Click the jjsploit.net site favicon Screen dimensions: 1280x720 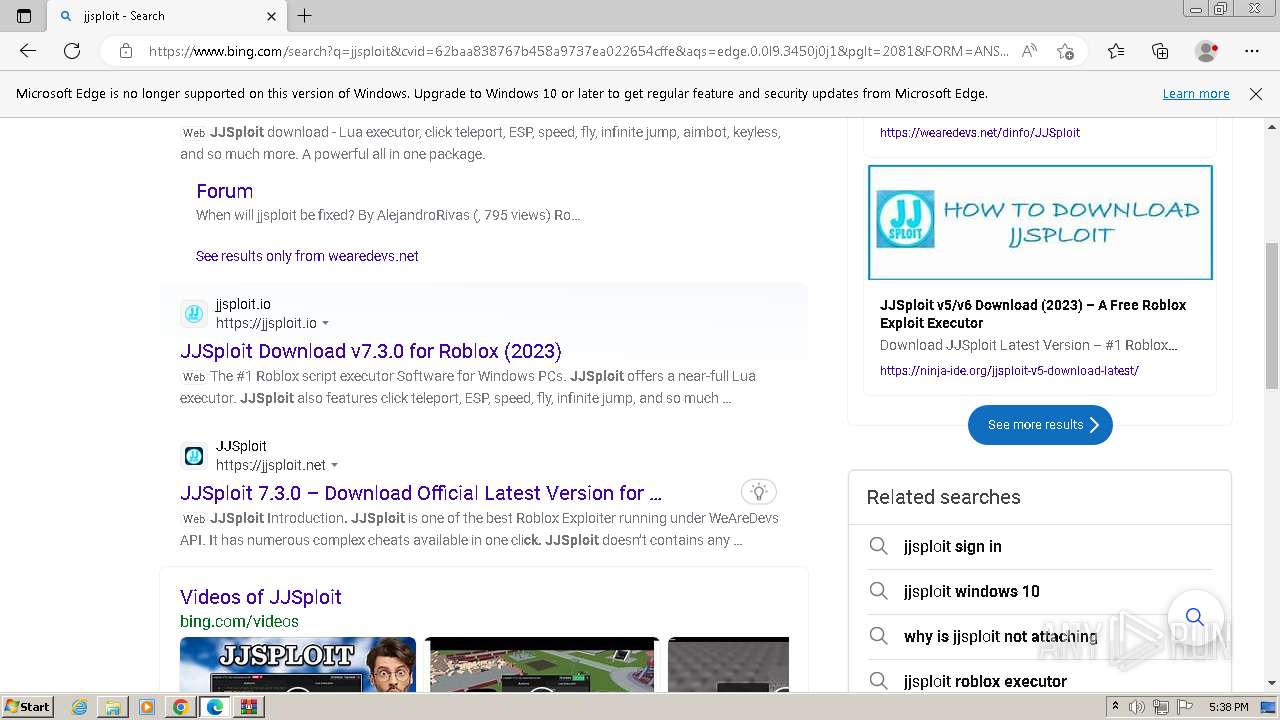click(x=194, y=456)
